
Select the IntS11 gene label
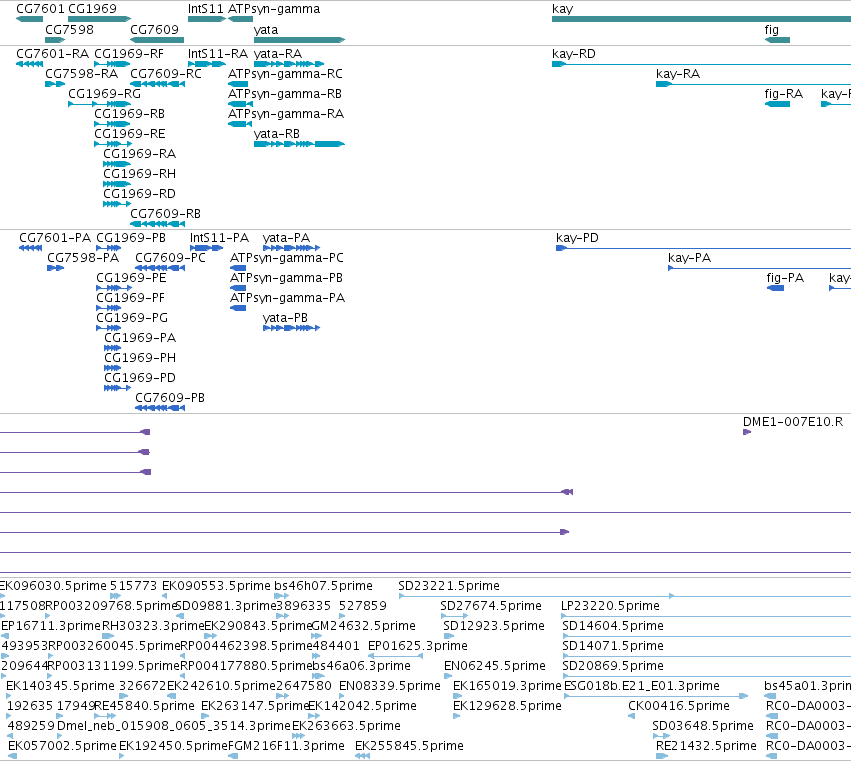coord(206,9)
